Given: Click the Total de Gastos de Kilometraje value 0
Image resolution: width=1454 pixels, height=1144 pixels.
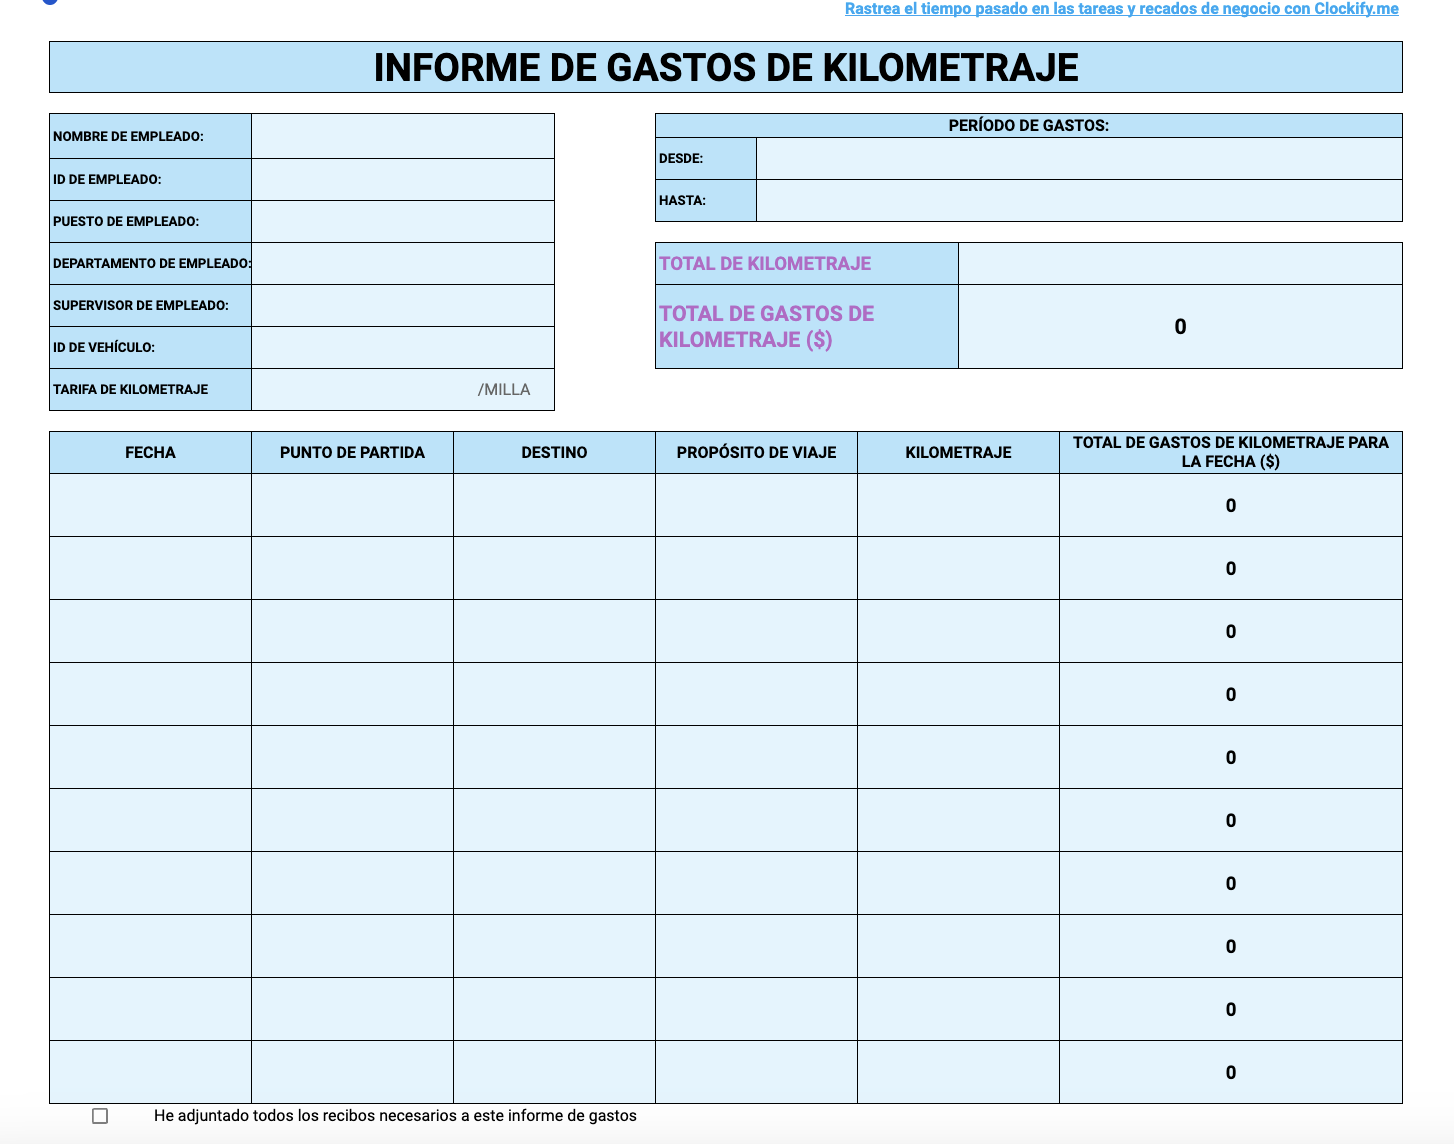Looking at the screenshot, I should 1180,326.
